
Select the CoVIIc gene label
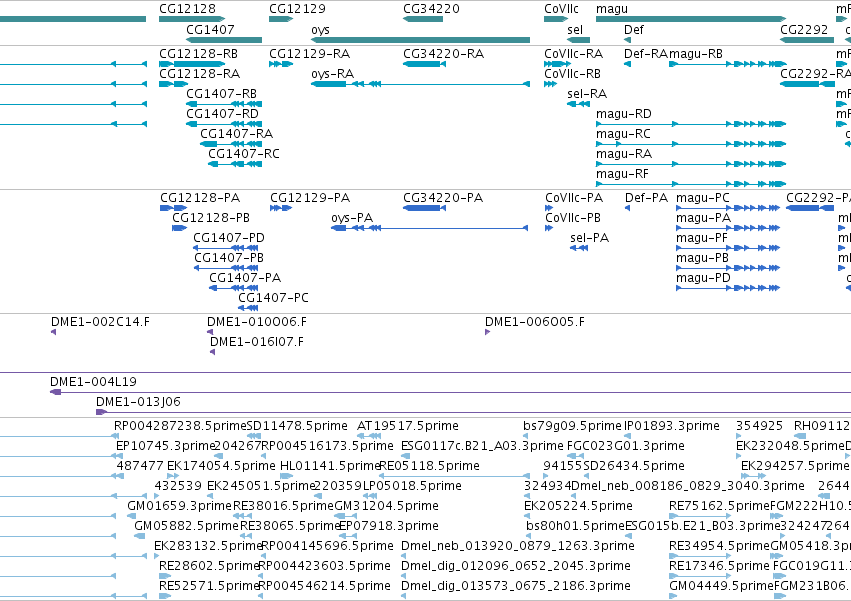[561, 9]
